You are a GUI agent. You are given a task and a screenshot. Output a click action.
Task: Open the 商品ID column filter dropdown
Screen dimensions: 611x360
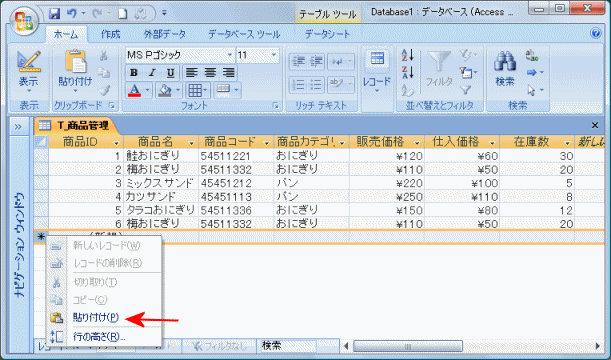(x=116, y=143)
